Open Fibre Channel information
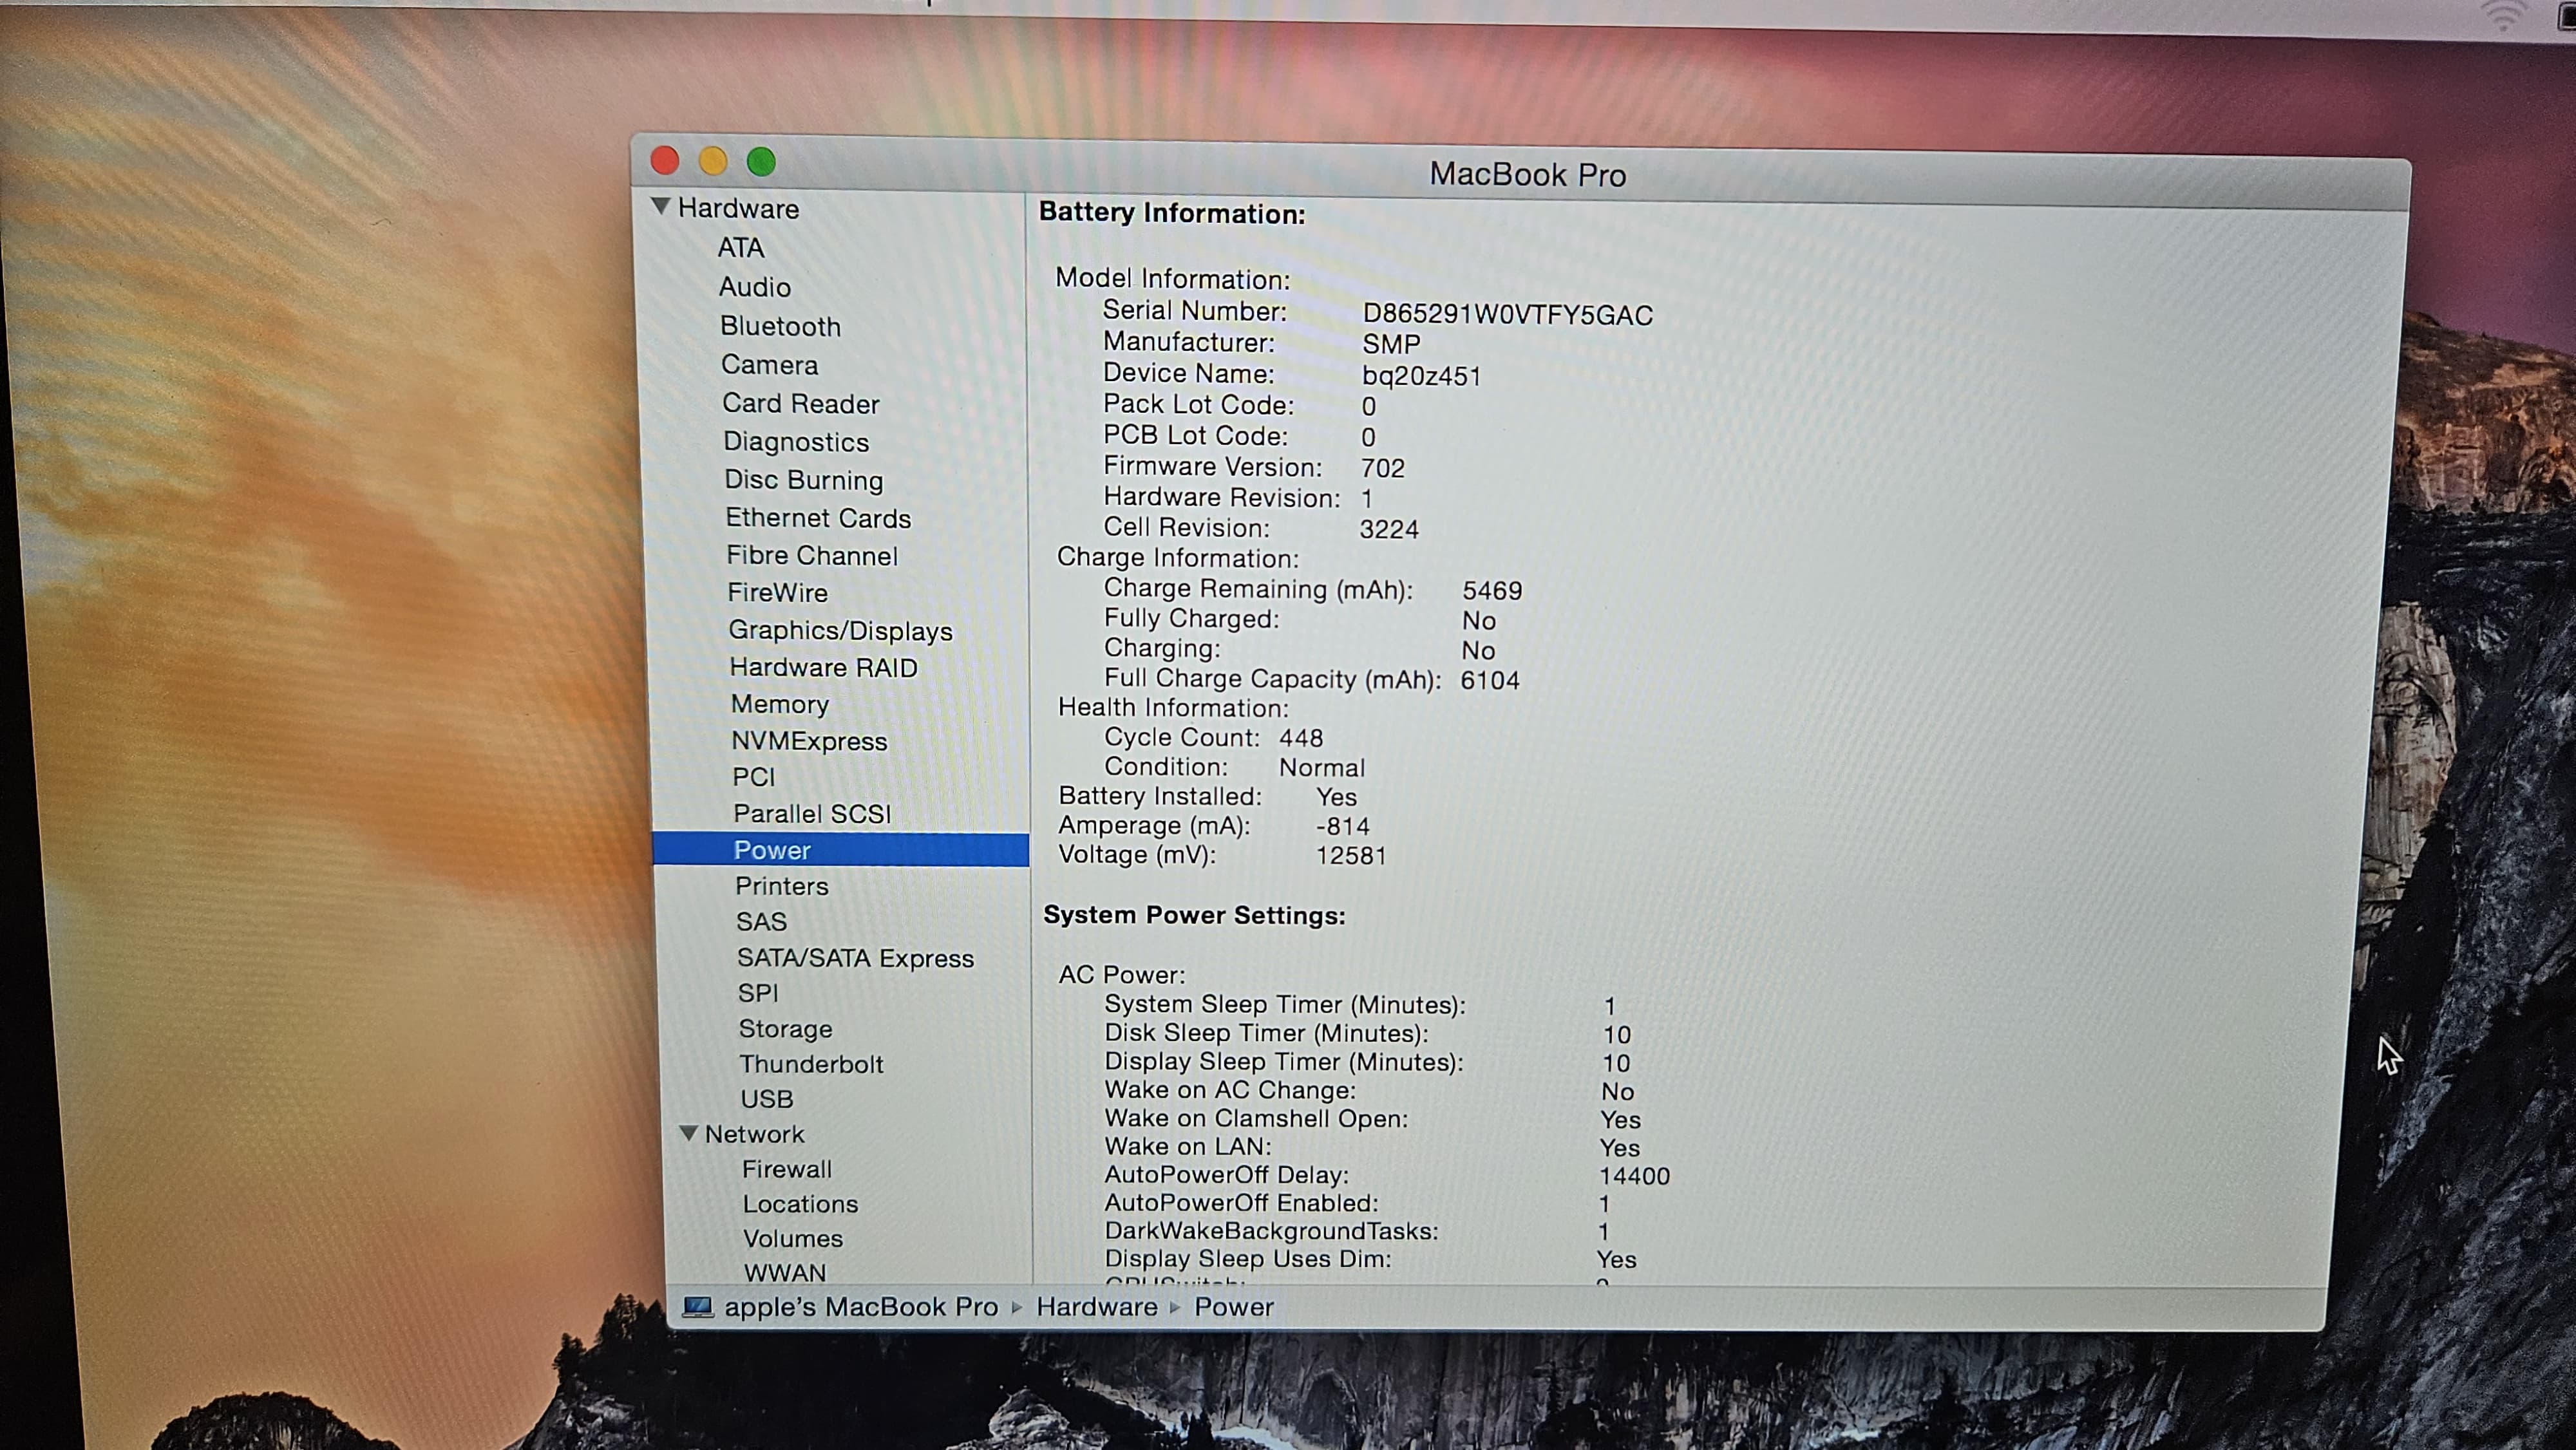 (812, 555)
